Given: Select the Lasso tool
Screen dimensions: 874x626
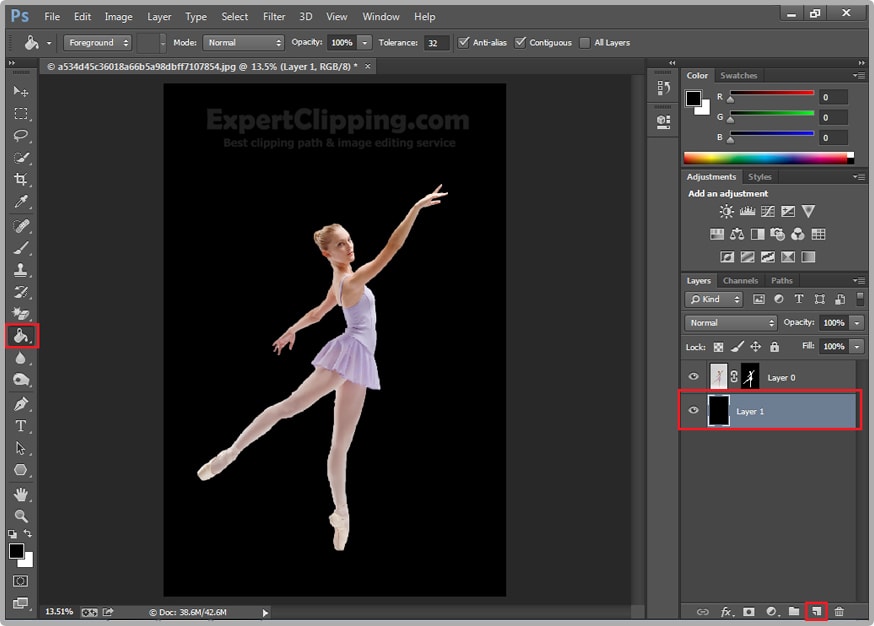Looking at the screenshot, I should pyautogui.click(x=21, y=135).
